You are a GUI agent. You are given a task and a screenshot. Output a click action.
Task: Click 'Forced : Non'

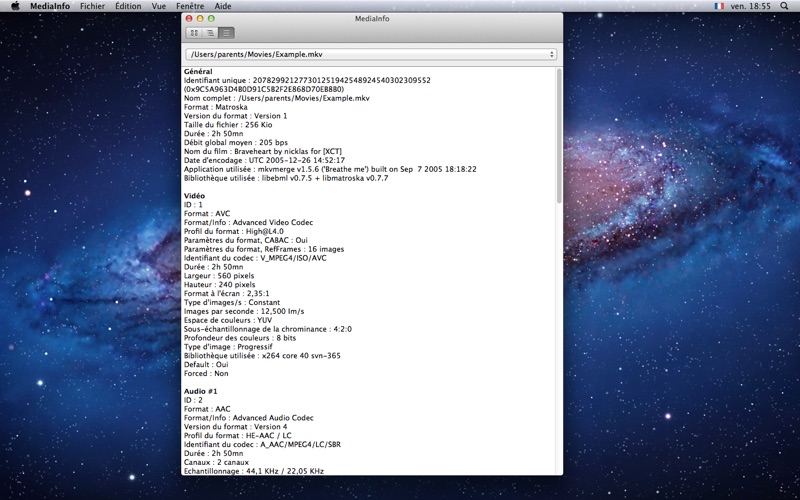click(x=206, y=373)
